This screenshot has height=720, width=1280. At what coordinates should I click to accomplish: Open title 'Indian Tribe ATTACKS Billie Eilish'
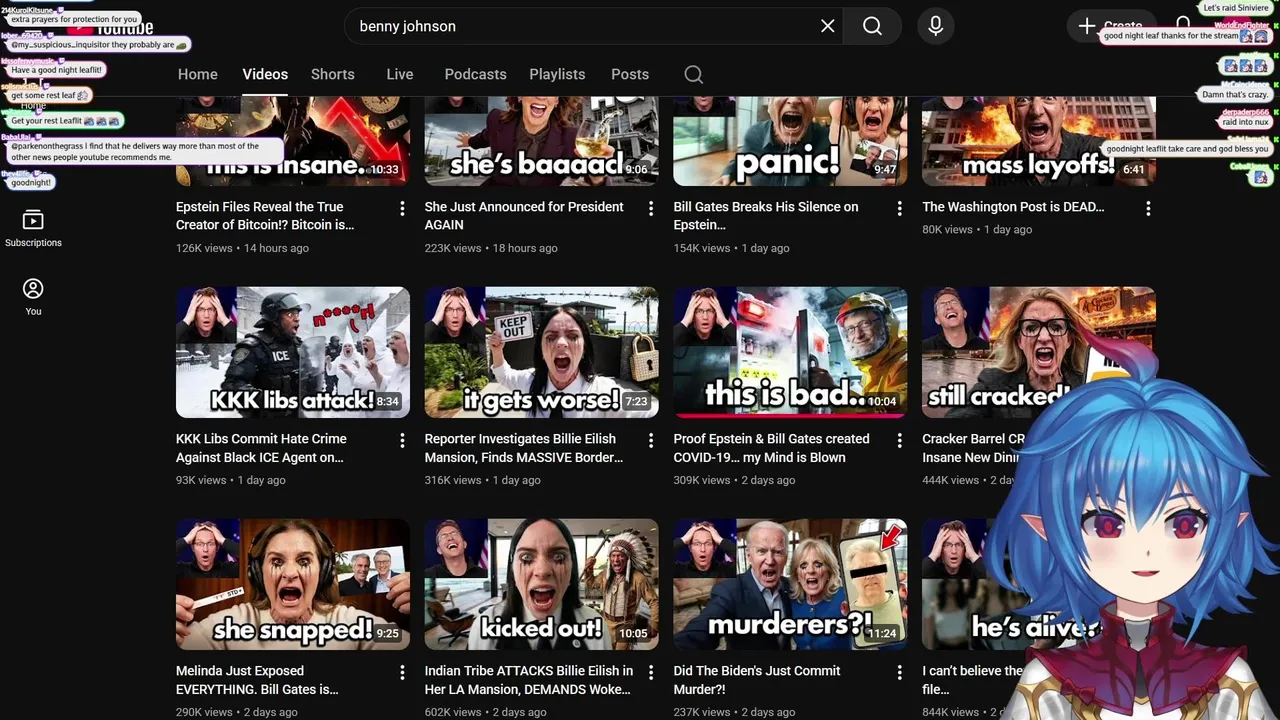point(529,680)
